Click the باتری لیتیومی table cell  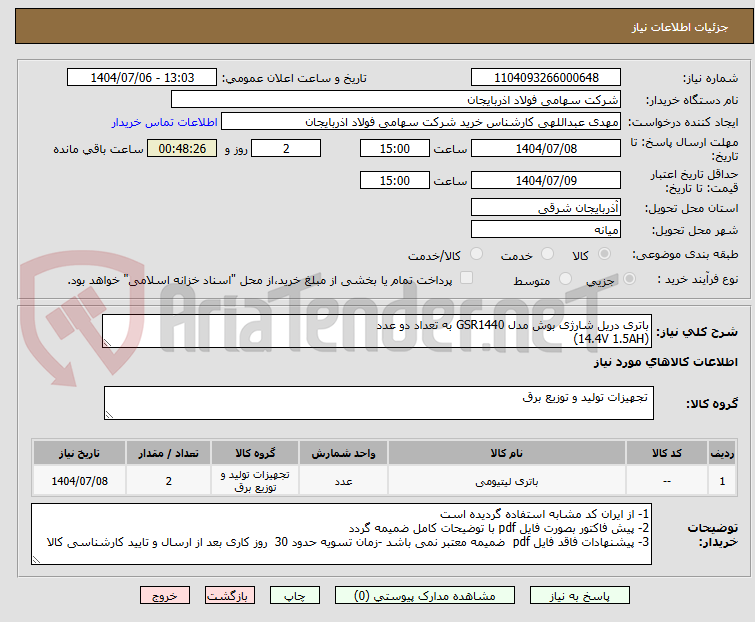point(507,480)
